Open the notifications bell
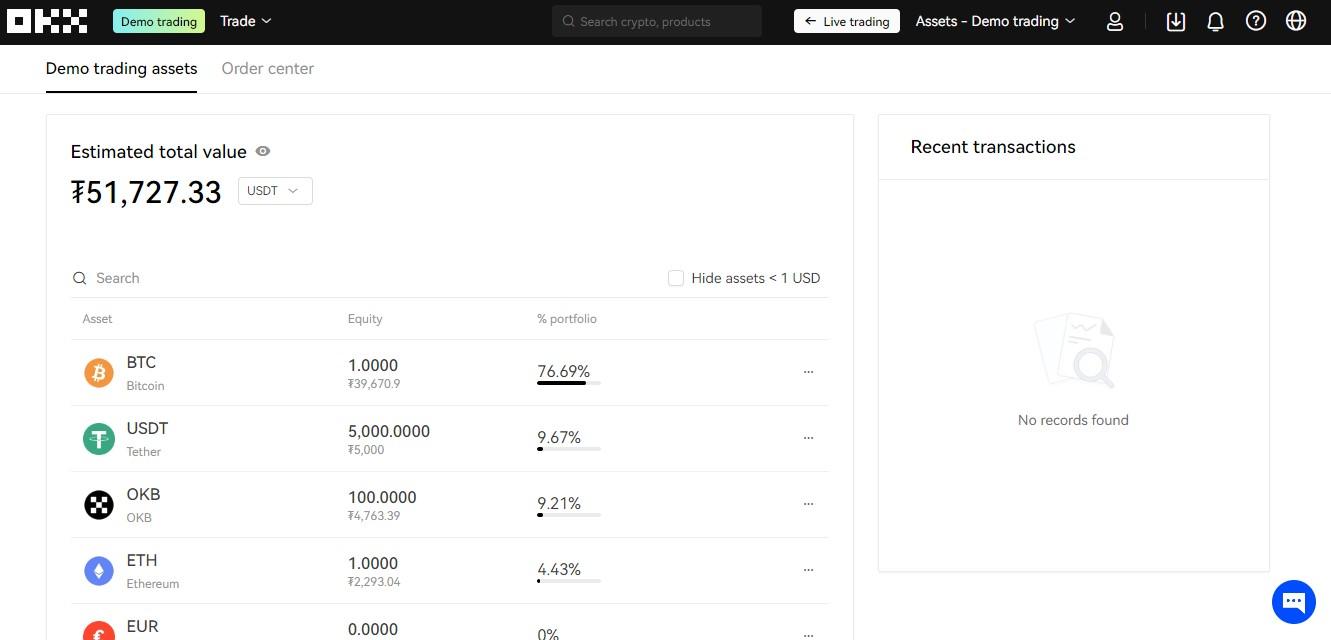Viewport: 1331px width, 640px height. pos(1216,21)
